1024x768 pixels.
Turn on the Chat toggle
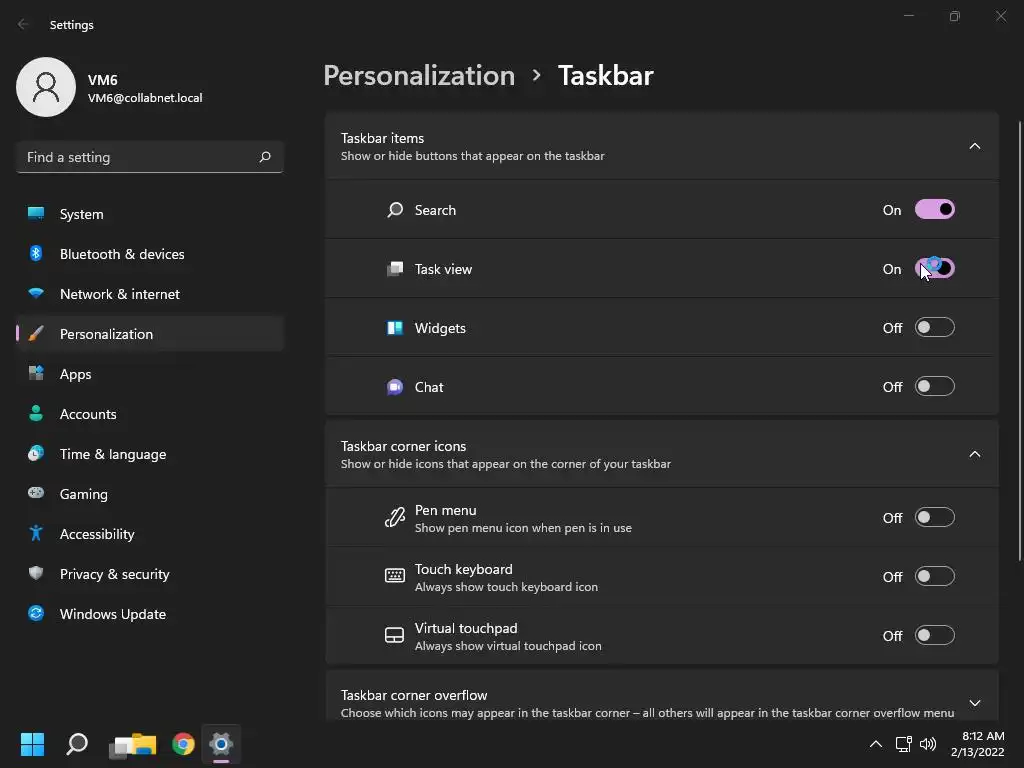point(935,387)
